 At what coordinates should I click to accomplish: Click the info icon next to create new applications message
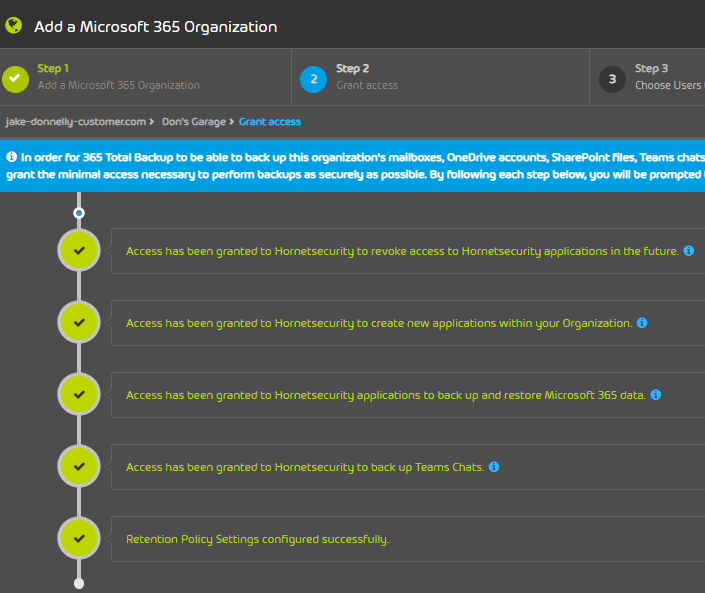(642, 323)
